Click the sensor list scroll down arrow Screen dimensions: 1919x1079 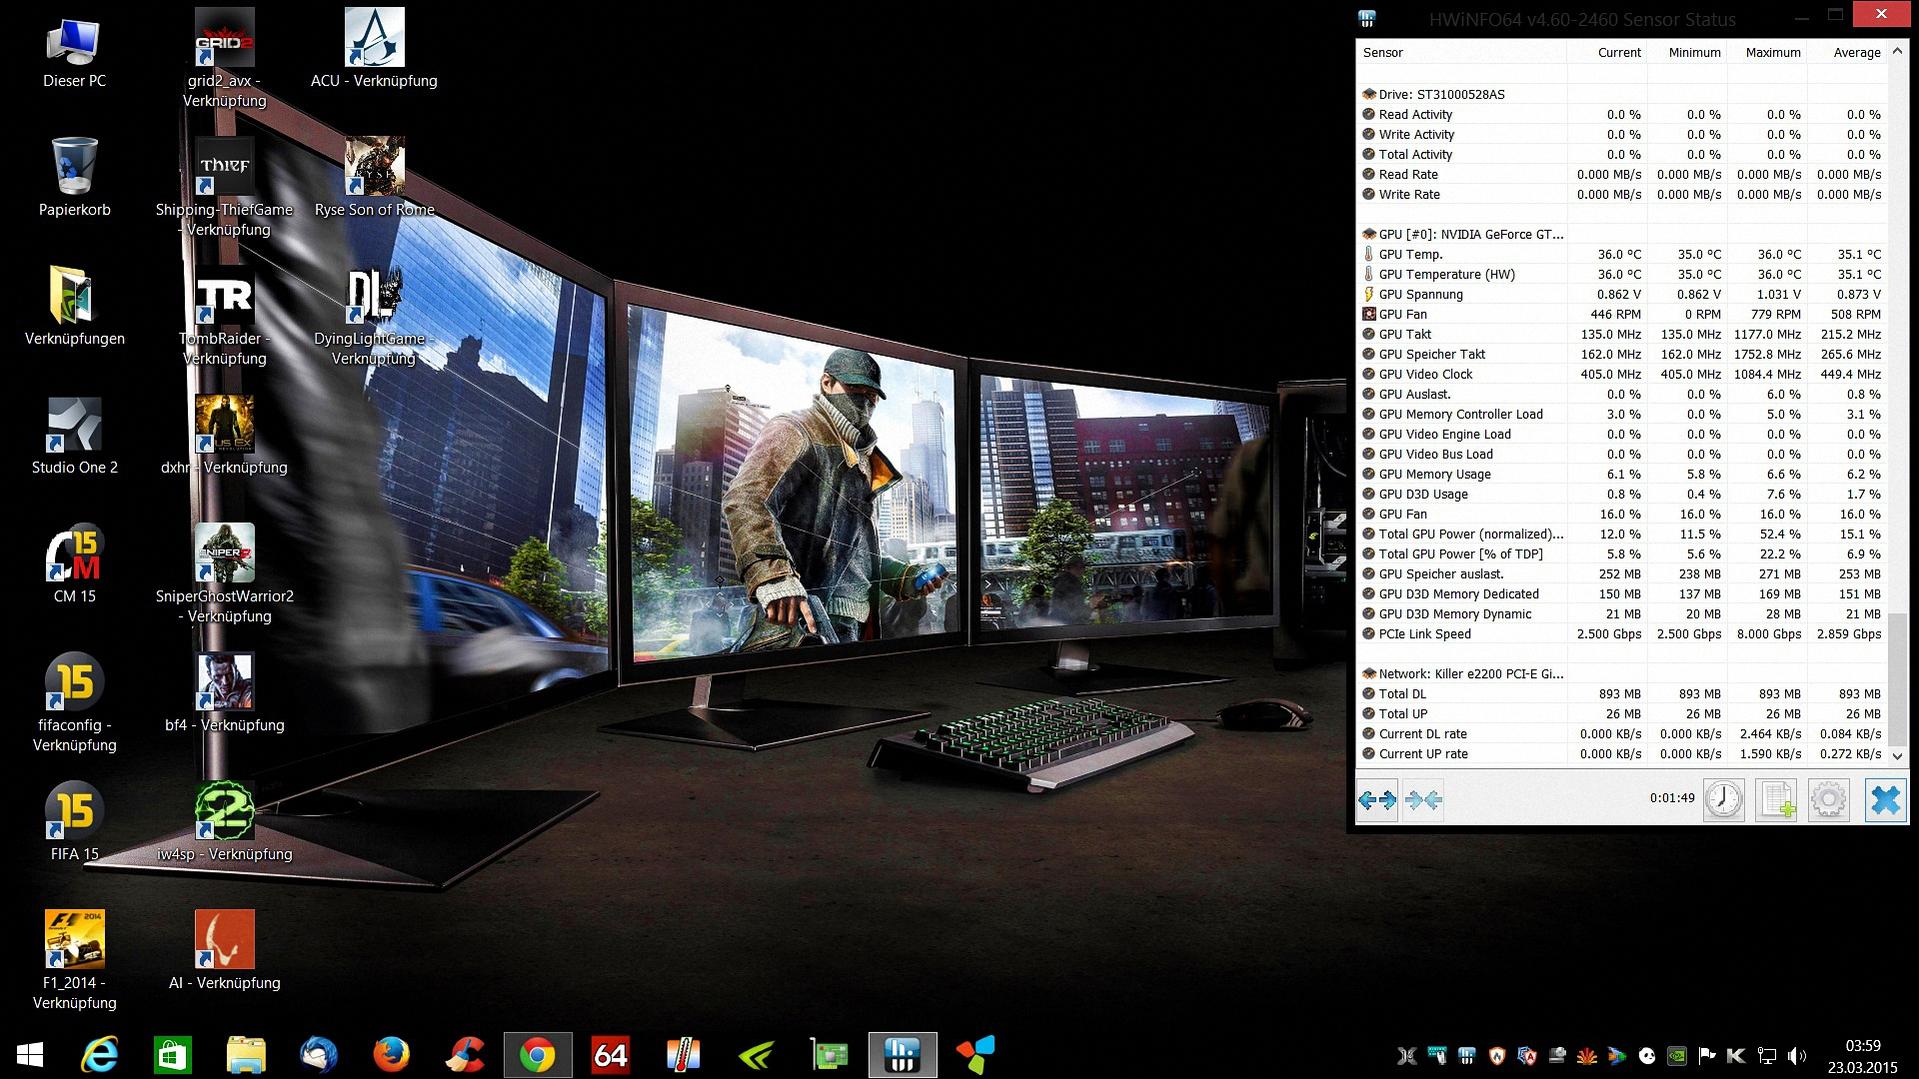[1897, 755]
